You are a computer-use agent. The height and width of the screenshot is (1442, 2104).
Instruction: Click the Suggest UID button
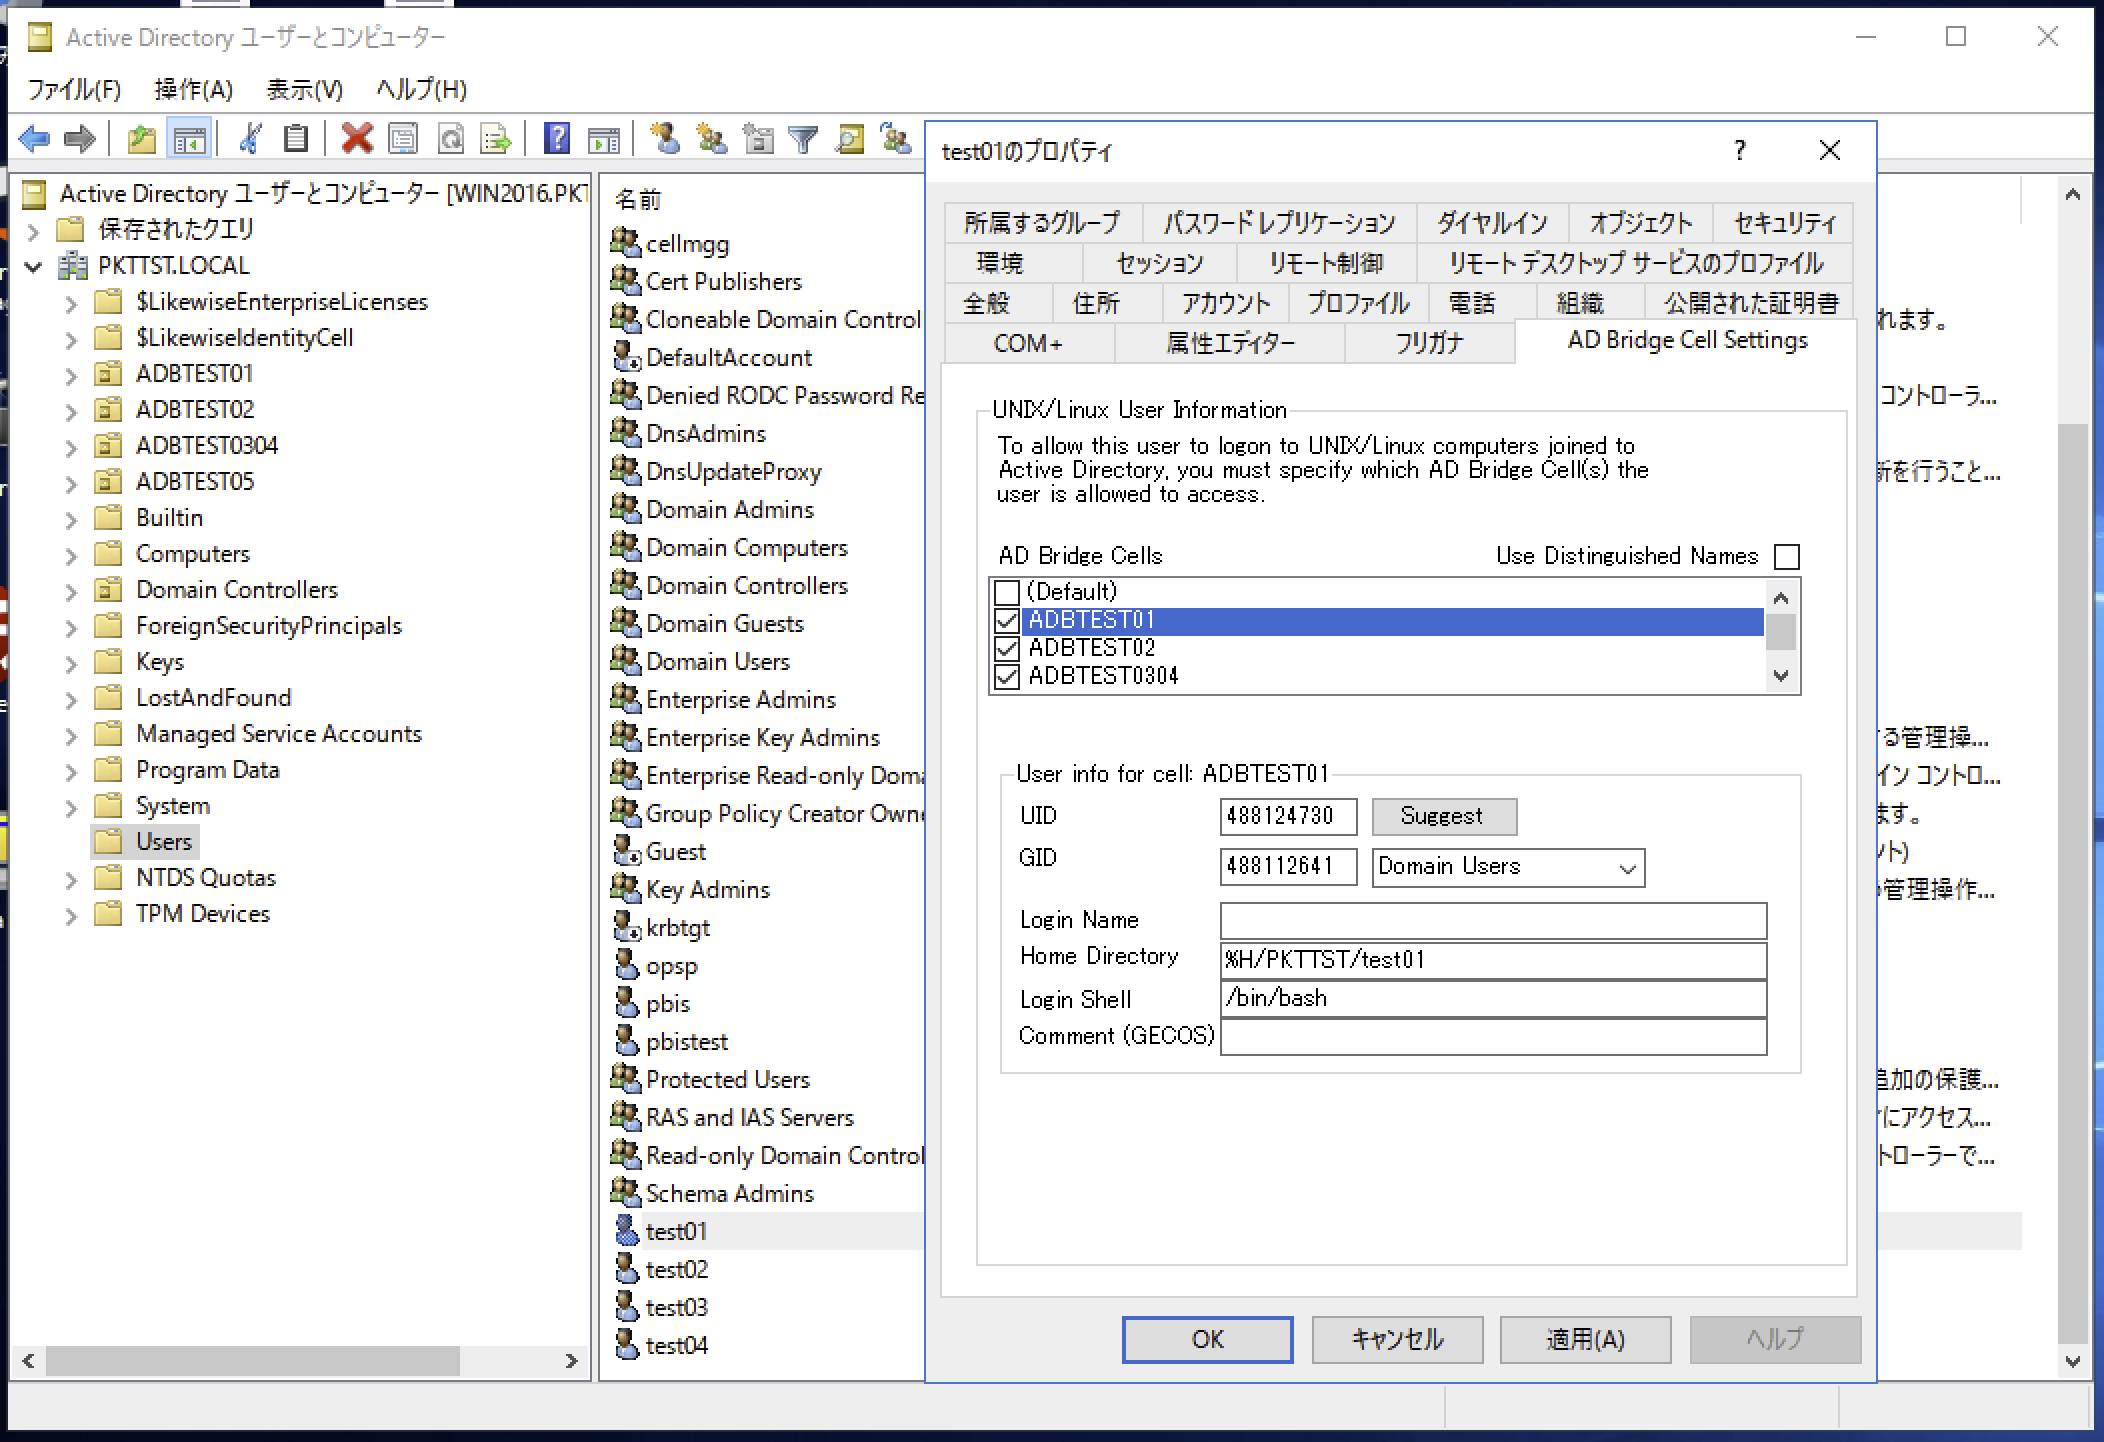tap(1444, 816)
